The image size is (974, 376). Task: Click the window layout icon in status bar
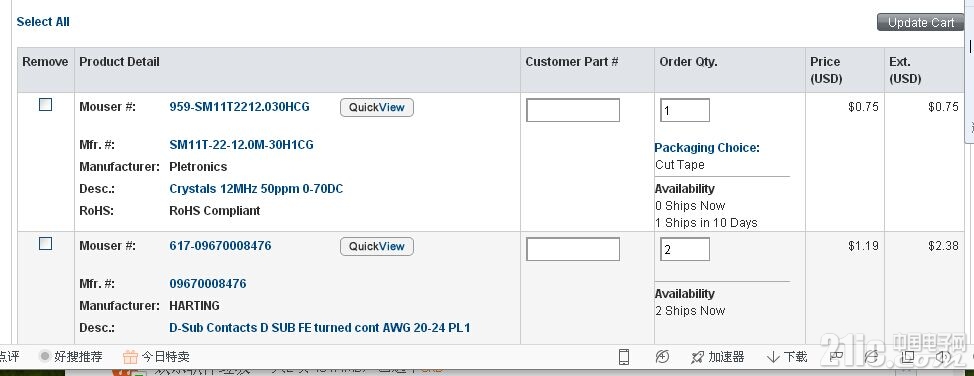908,357
